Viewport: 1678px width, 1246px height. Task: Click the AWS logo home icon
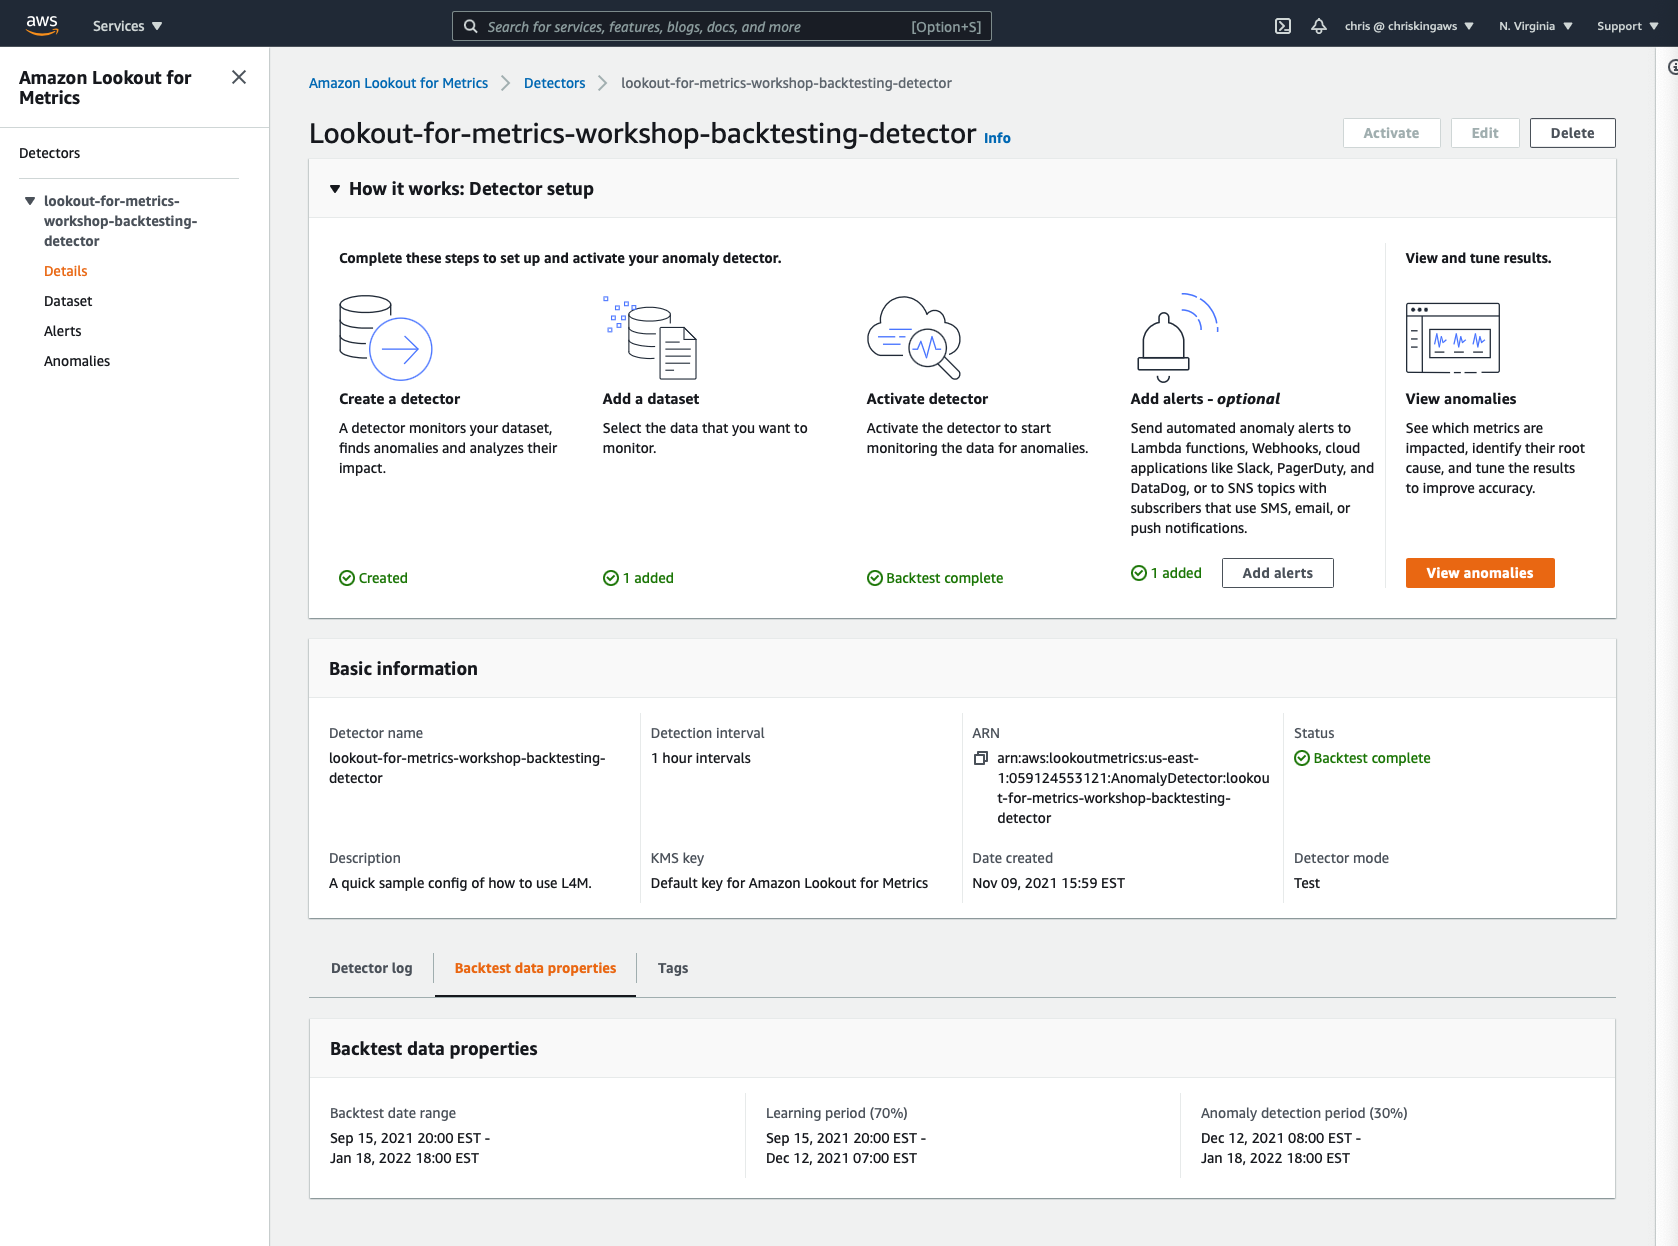pos(42,25)
